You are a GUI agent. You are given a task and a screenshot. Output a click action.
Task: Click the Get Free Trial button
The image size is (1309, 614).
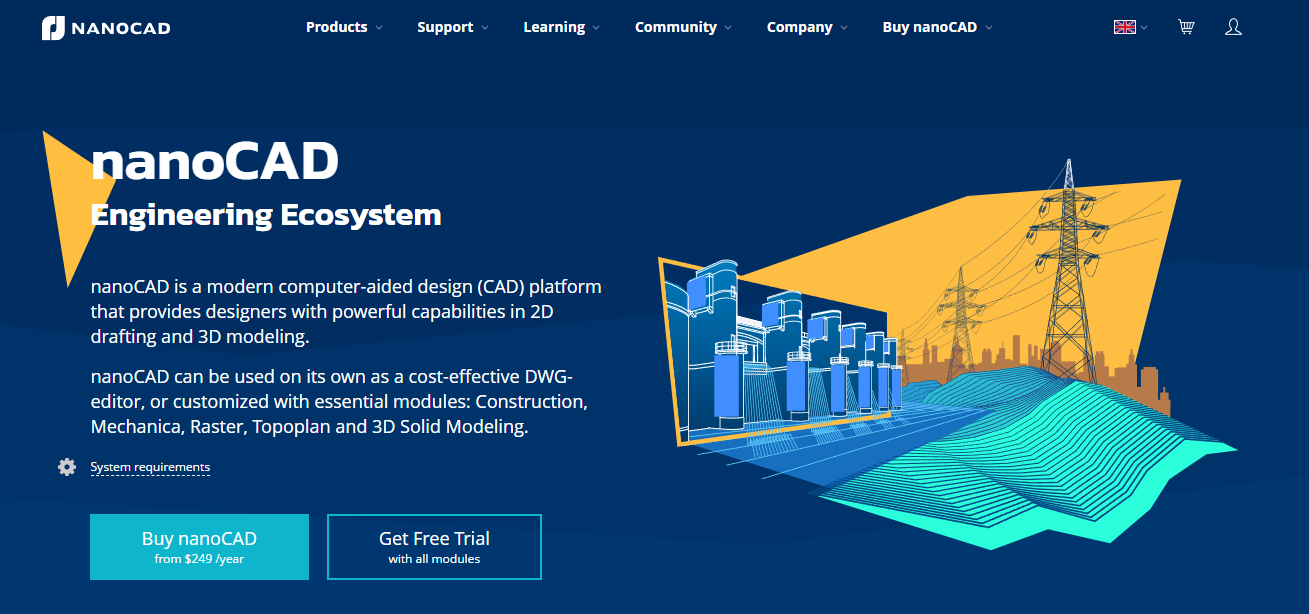(x=434, y=547)
